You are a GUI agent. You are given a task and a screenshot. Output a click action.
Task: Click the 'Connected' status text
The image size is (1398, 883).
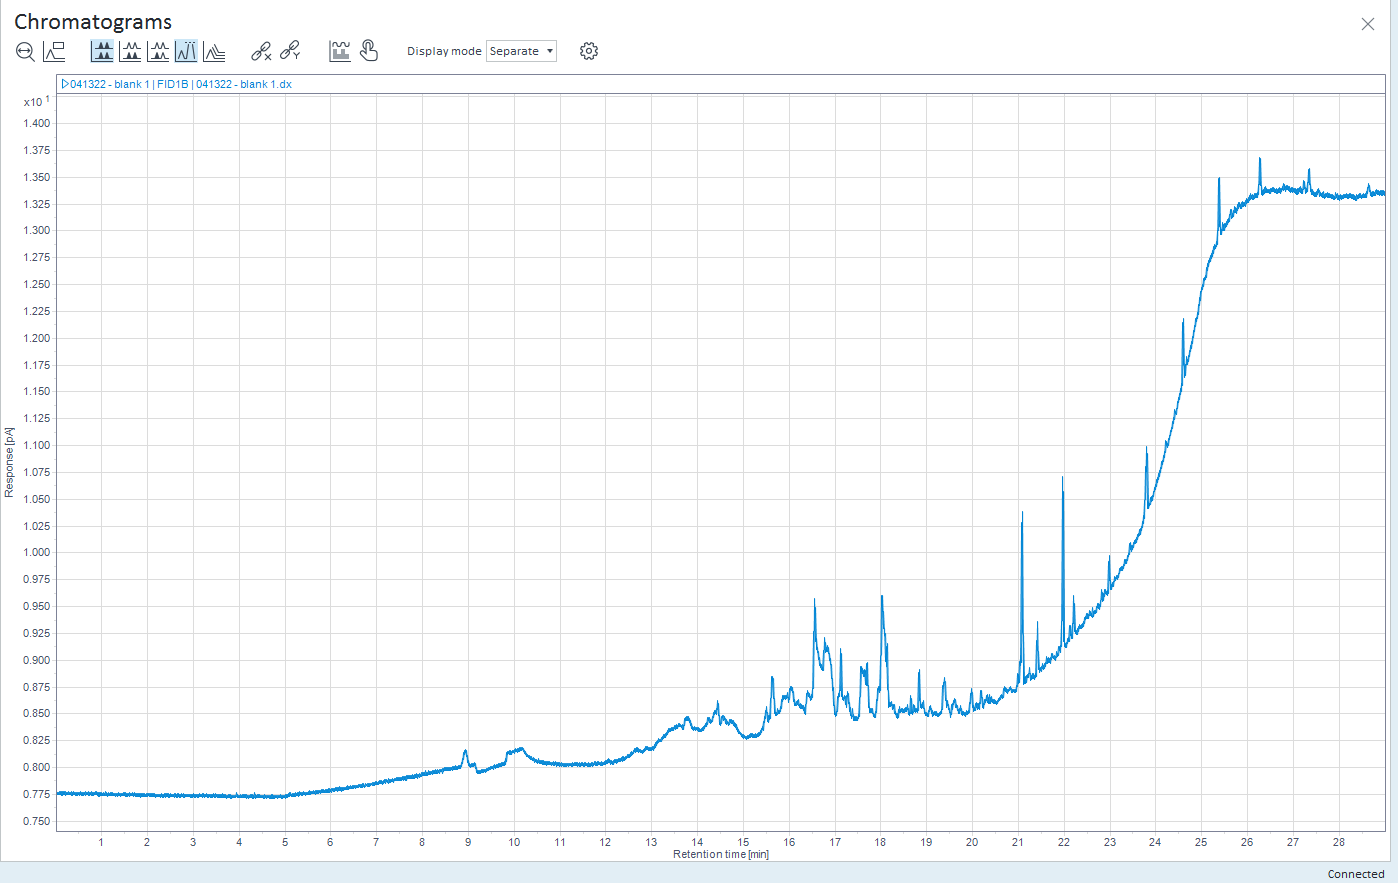(x=1356, y=874)
